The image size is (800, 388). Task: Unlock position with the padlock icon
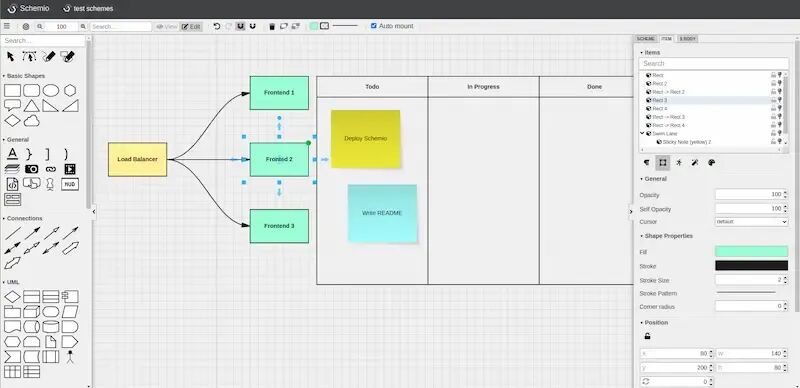tap(647, 336)
